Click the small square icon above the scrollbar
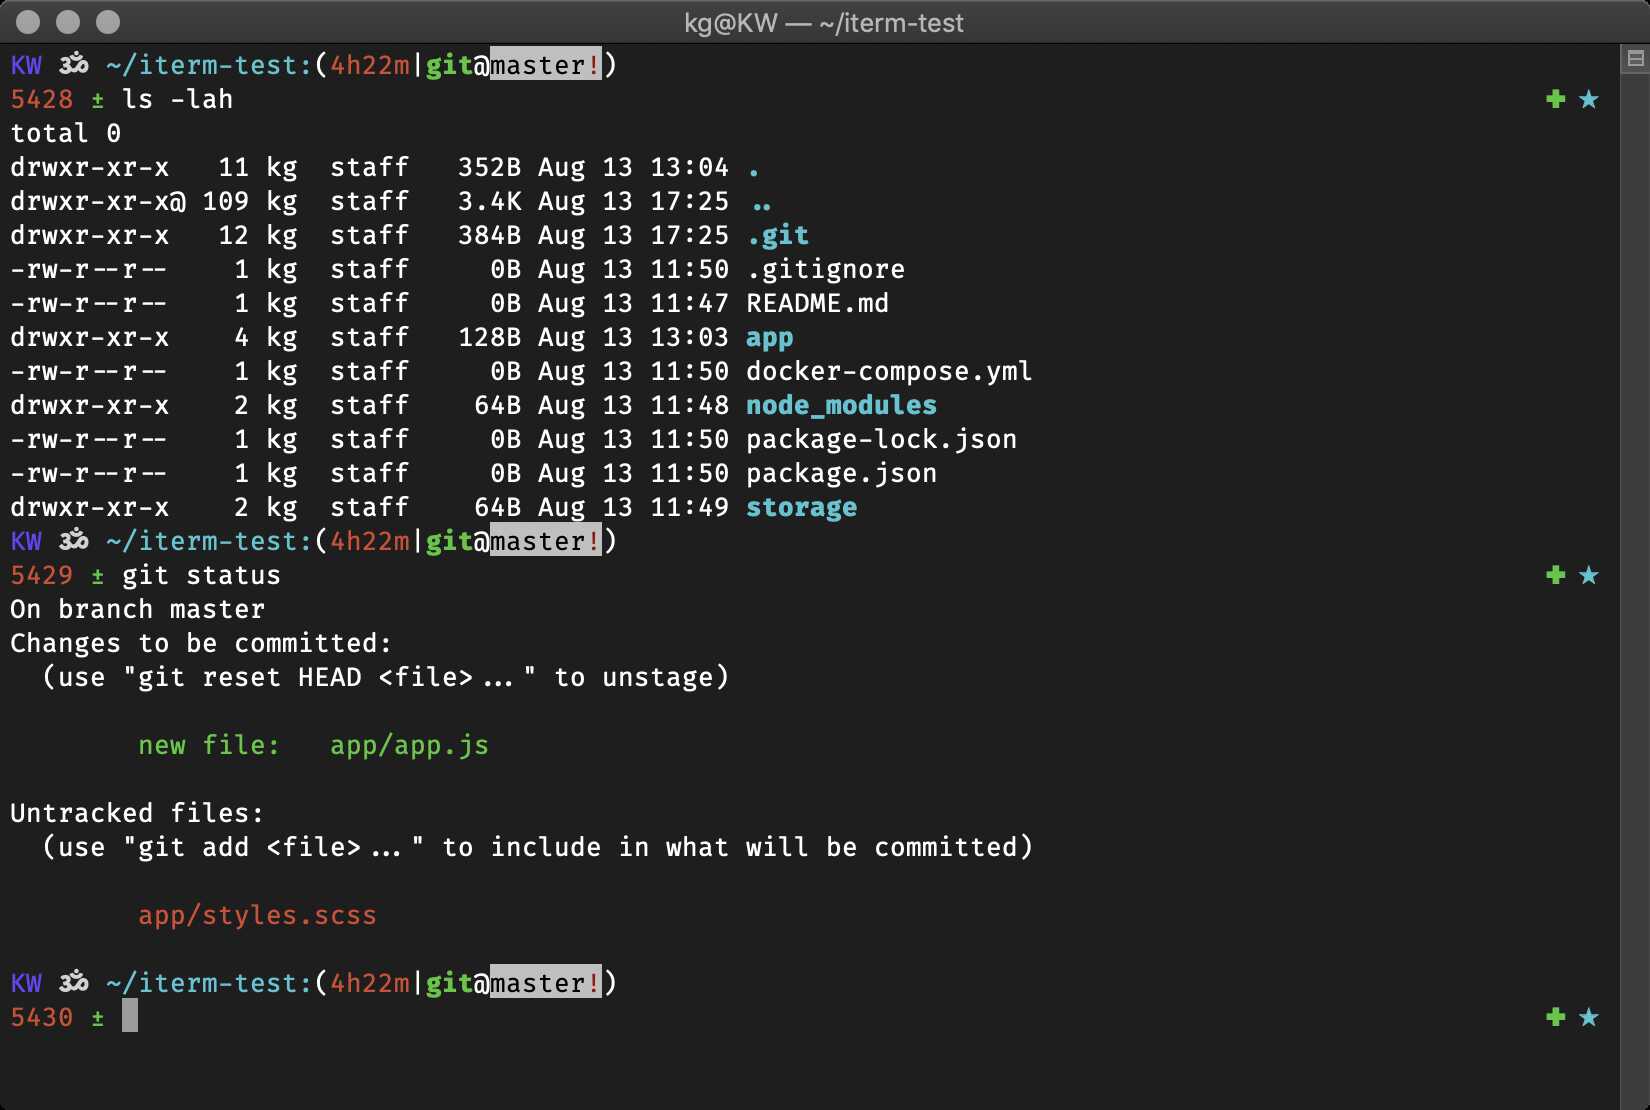Screen dimensions: 1650x1110 [x=1635, y=59]
